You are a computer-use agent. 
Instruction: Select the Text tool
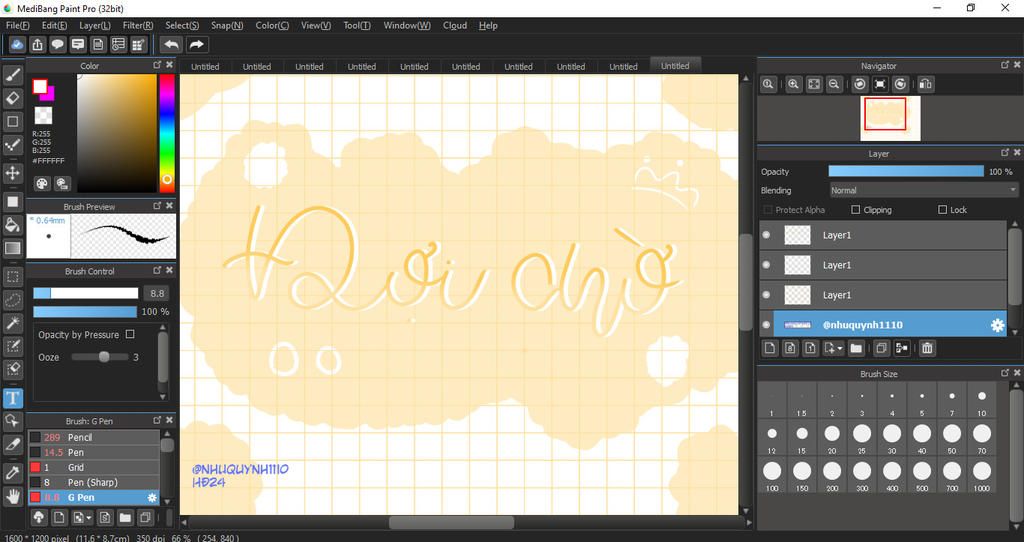(x=12, y=398)
